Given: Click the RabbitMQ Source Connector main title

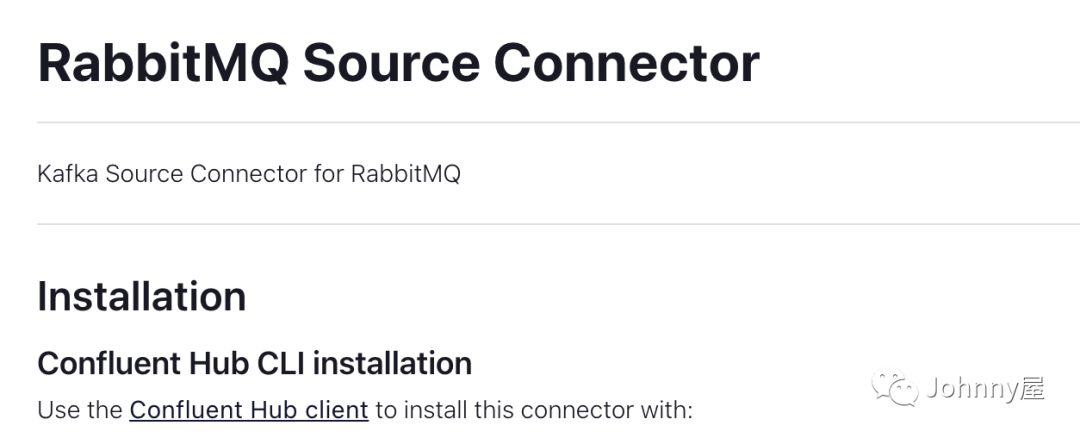Looking at the screenshot, I should click(x=398, y=62).
